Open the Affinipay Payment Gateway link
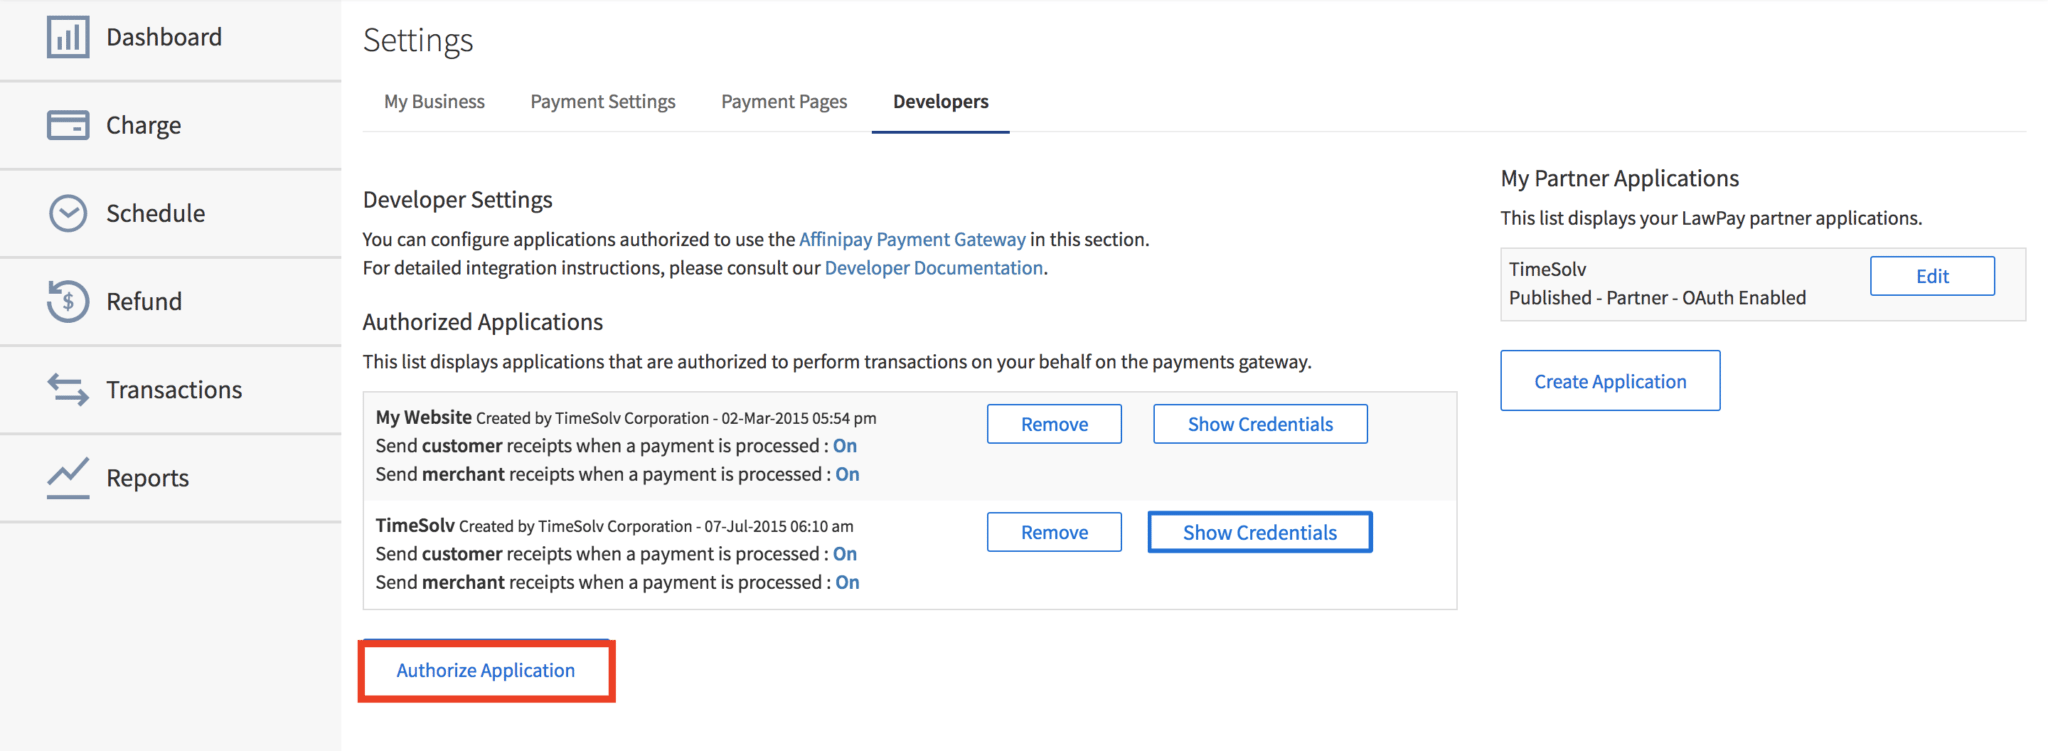This screenshot has width=2048, height=751. (x=912, y=239)
